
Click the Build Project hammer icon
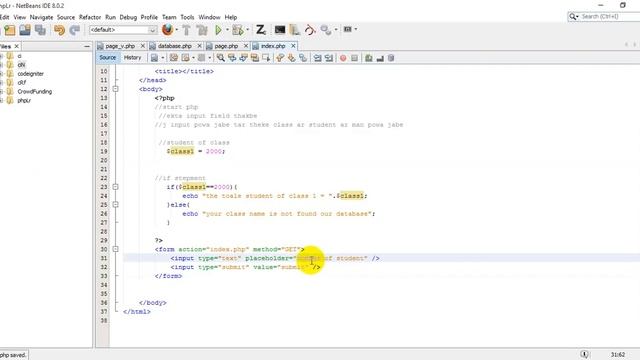(x=186, y=30)
